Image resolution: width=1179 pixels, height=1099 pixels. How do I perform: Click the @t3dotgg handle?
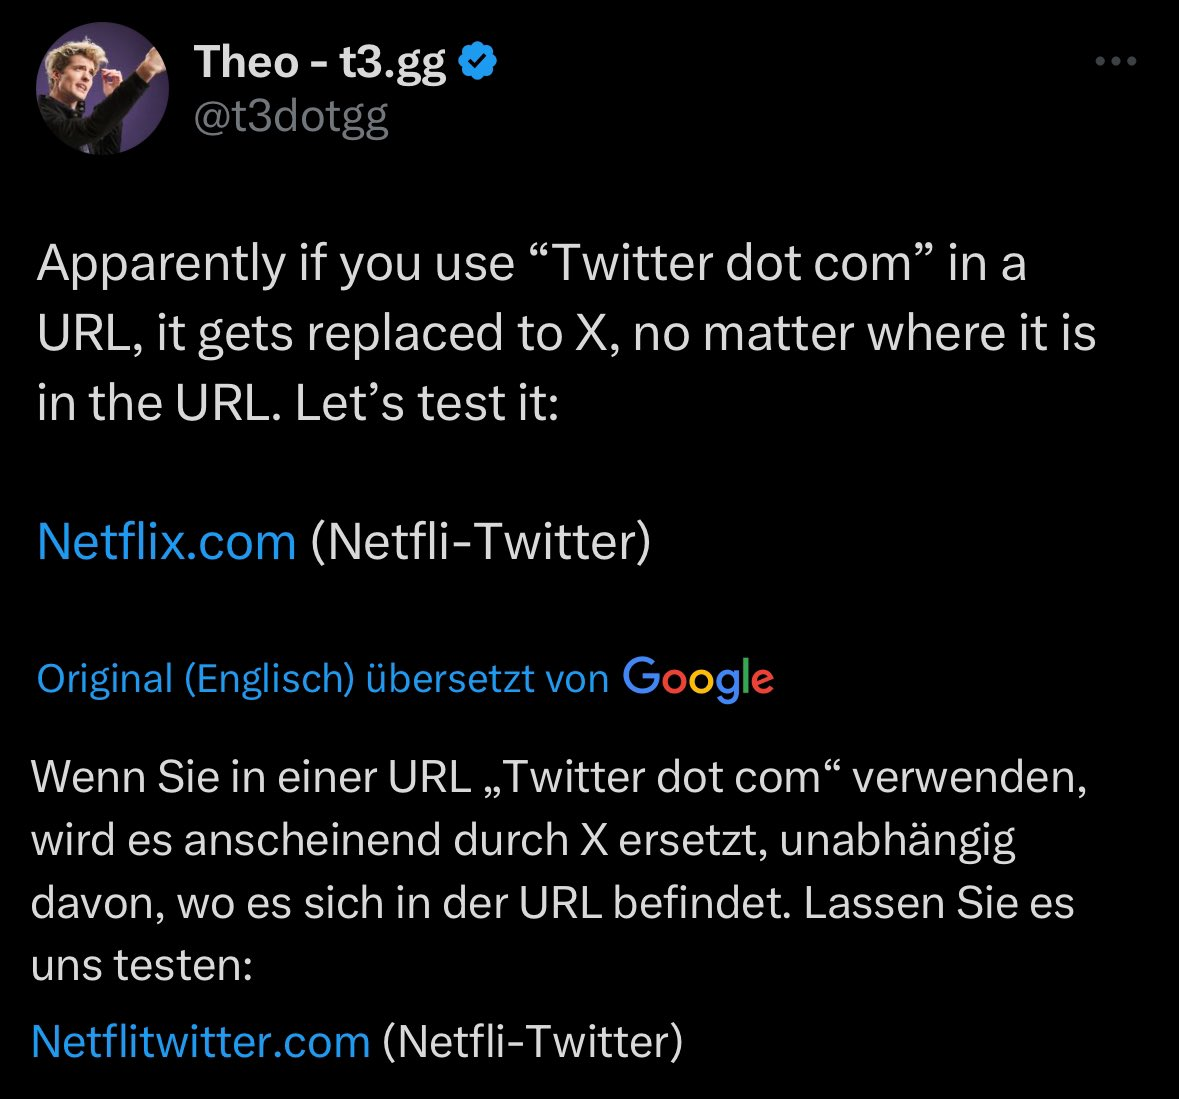pyautogui.click(x=291, y=118)
